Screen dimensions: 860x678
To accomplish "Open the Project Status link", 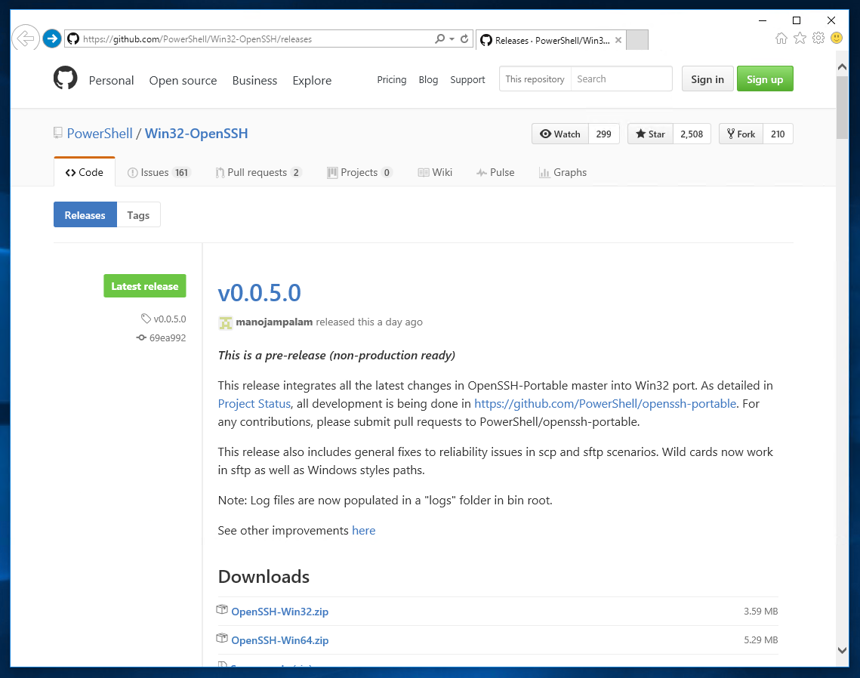I will [x=254, y=404].
